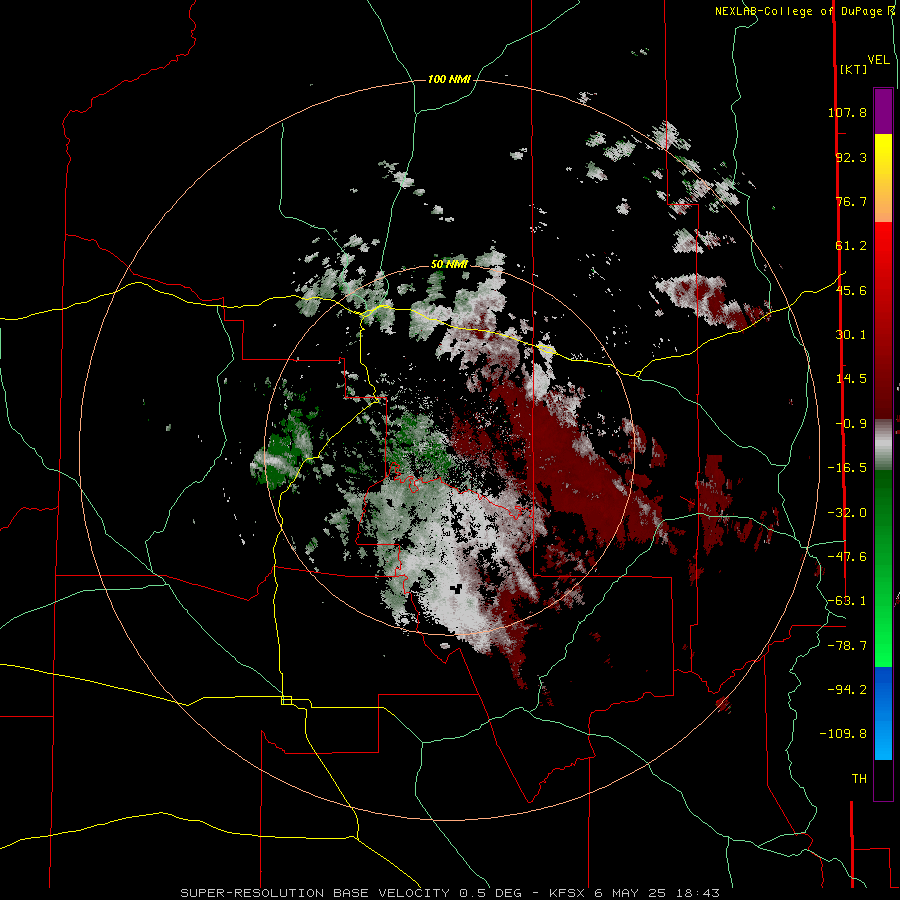Select the 107.8 scale value
Screen dimensions: 900x900
(x=847, y=112)
